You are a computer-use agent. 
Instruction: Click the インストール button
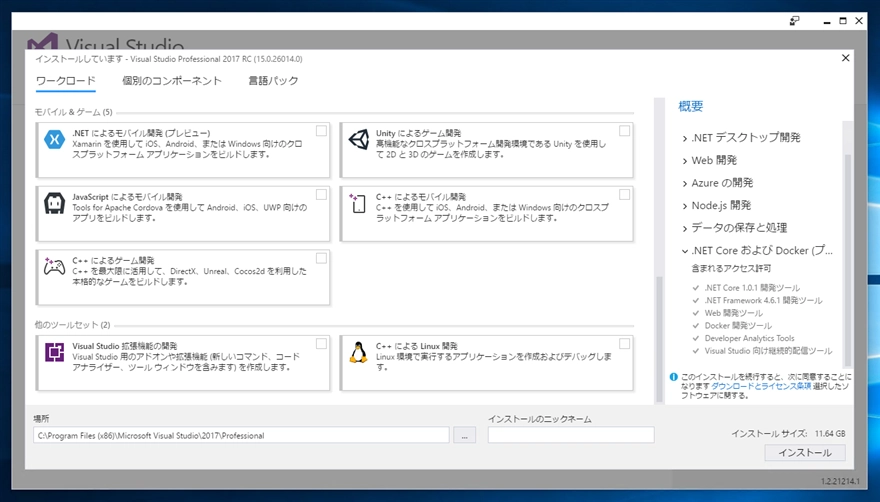[x=805, y=453]
